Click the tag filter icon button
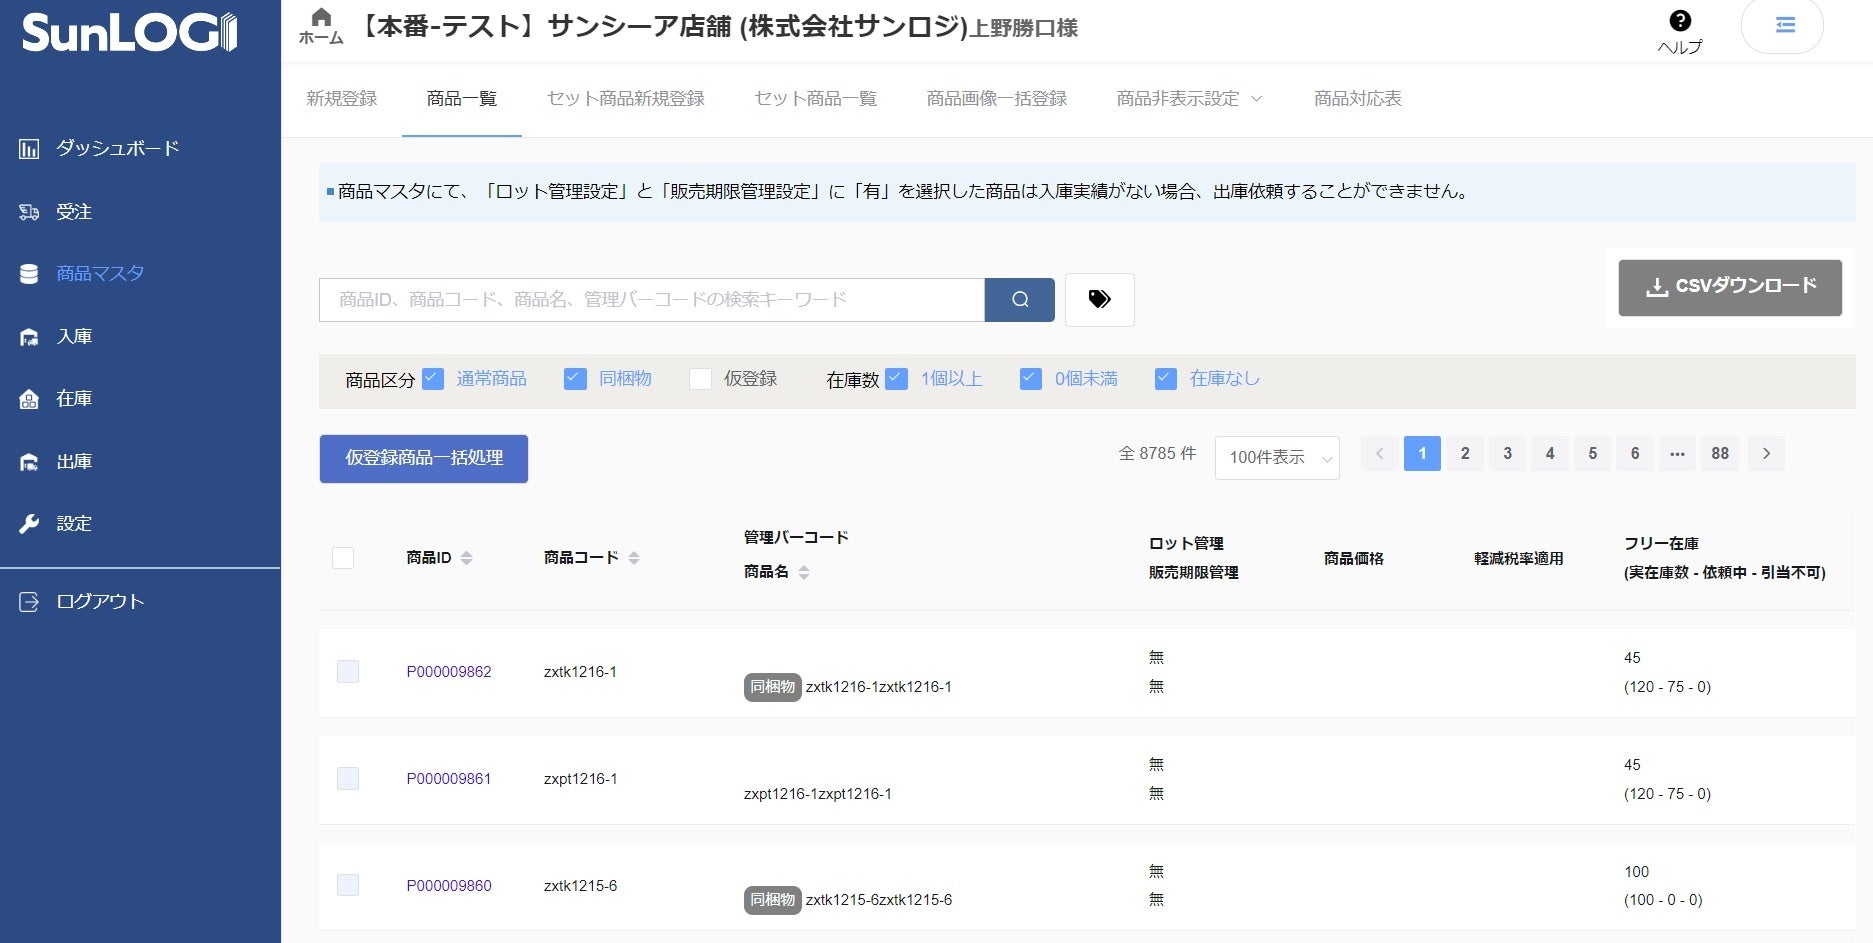1873x943 pixels. (x=1099, y=300)
